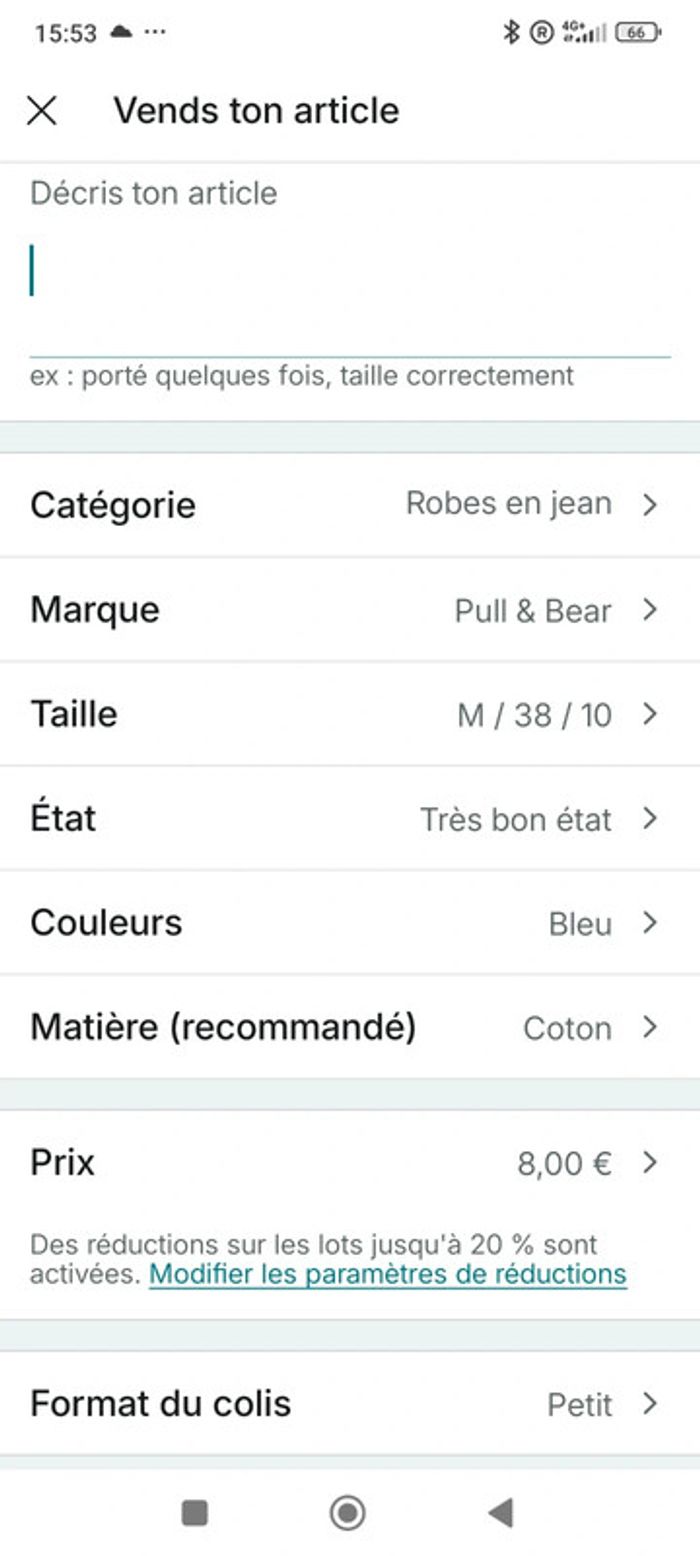Expand the Taille chevron arrow
Screen dimensions: 700x1556
click(650, 713)
